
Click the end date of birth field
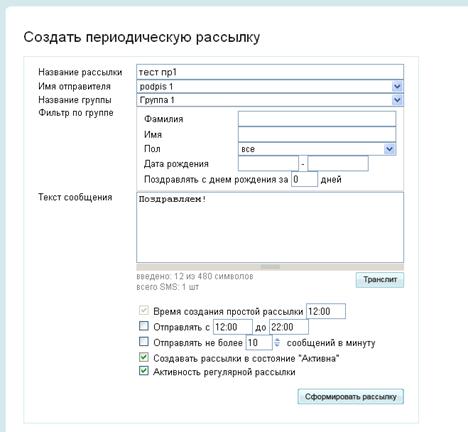click(338, 164)
